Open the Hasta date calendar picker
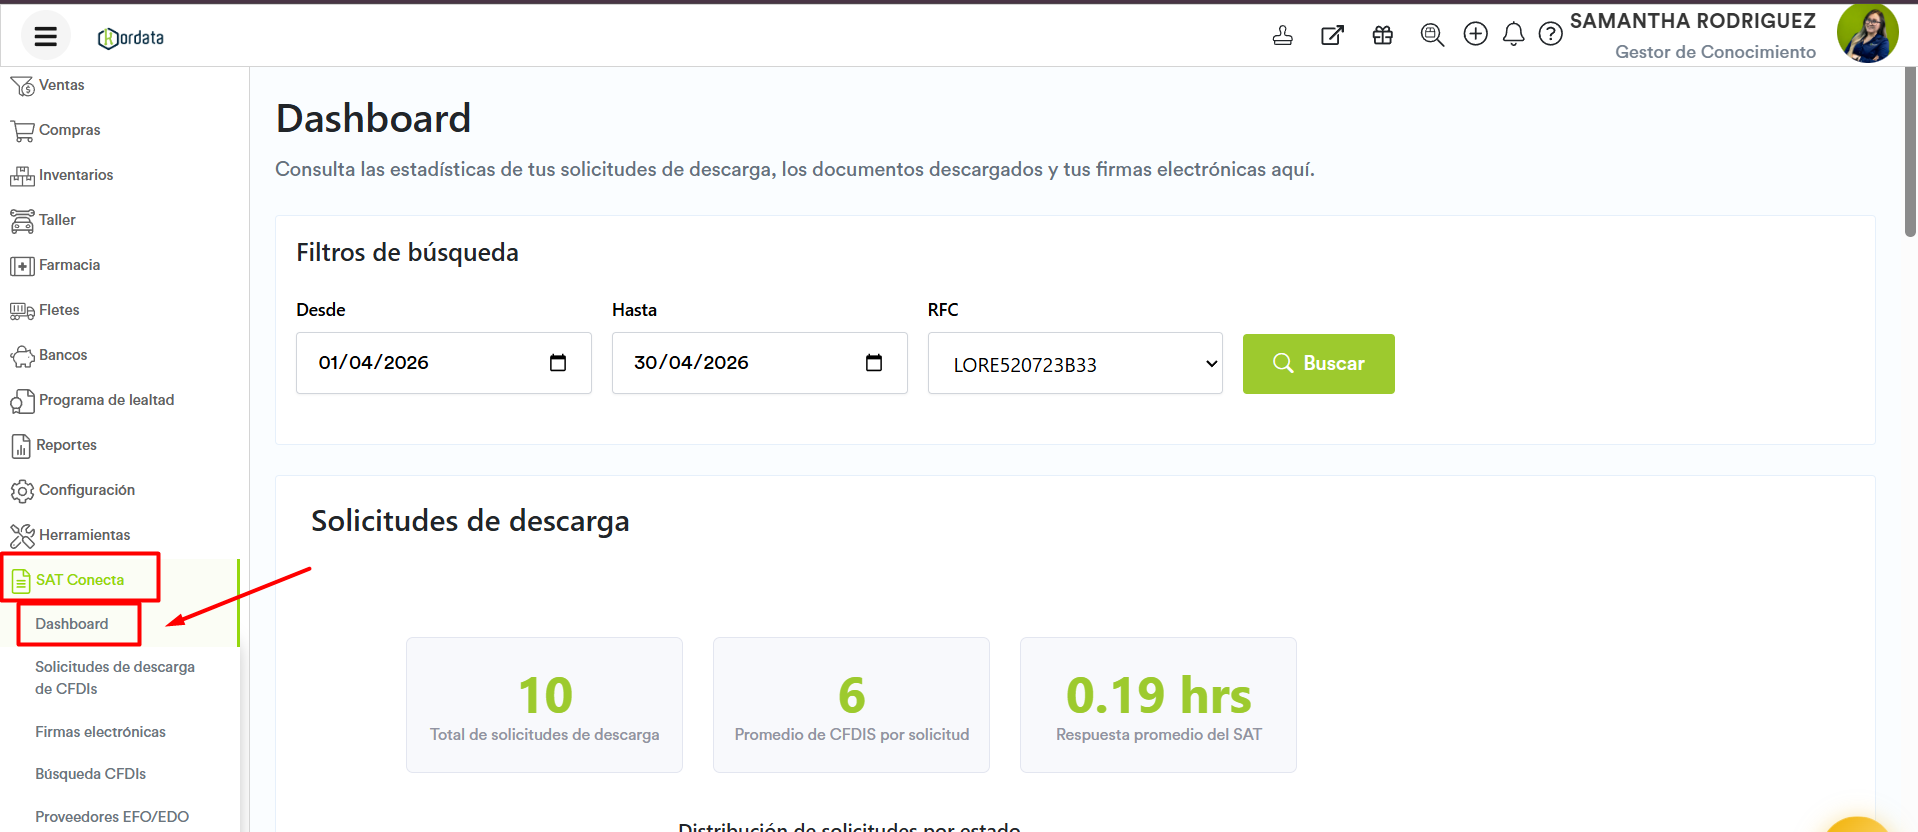The height and width of the screenshot is (832, 1918). (873, 363)
